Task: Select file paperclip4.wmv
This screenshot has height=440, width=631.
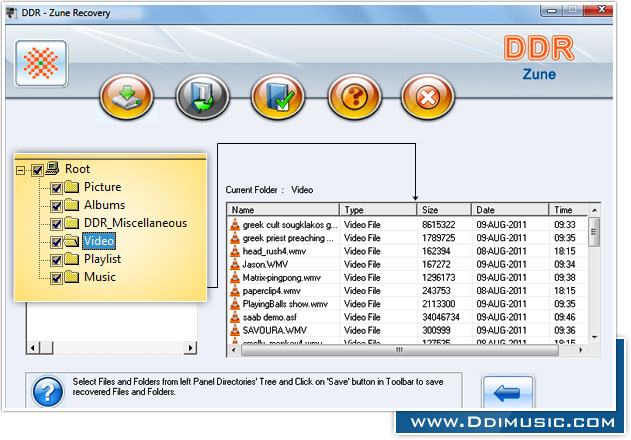Action: 272,291
